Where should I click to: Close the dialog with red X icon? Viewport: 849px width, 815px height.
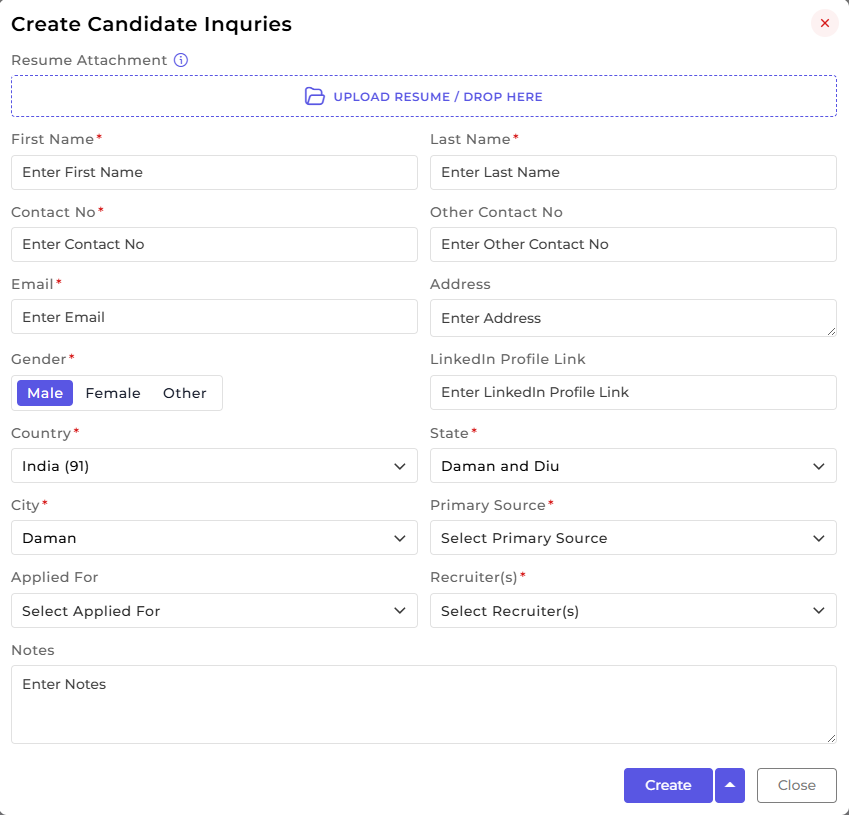click(825, 23)
